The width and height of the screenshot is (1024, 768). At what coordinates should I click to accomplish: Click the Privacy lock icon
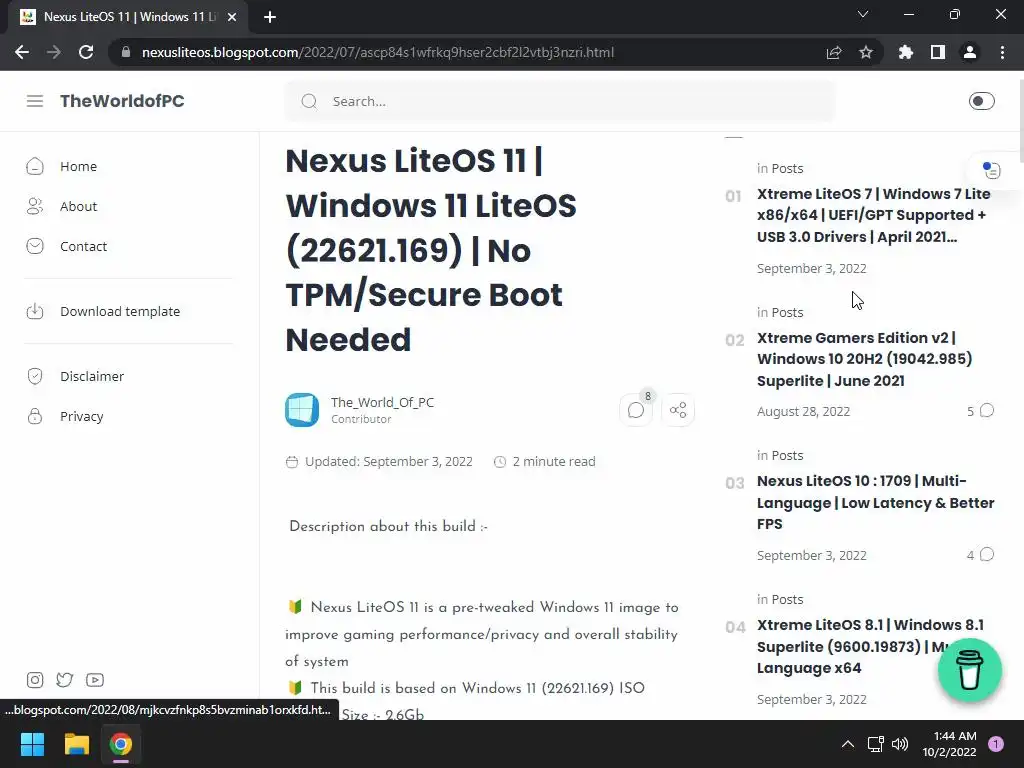point(35,416)
